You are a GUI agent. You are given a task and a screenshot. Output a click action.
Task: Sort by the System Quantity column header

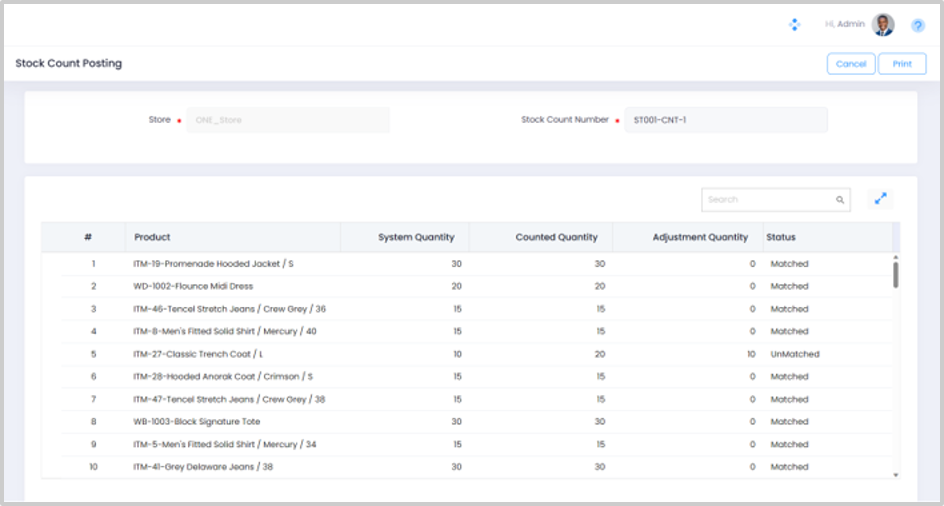[416, 237]
